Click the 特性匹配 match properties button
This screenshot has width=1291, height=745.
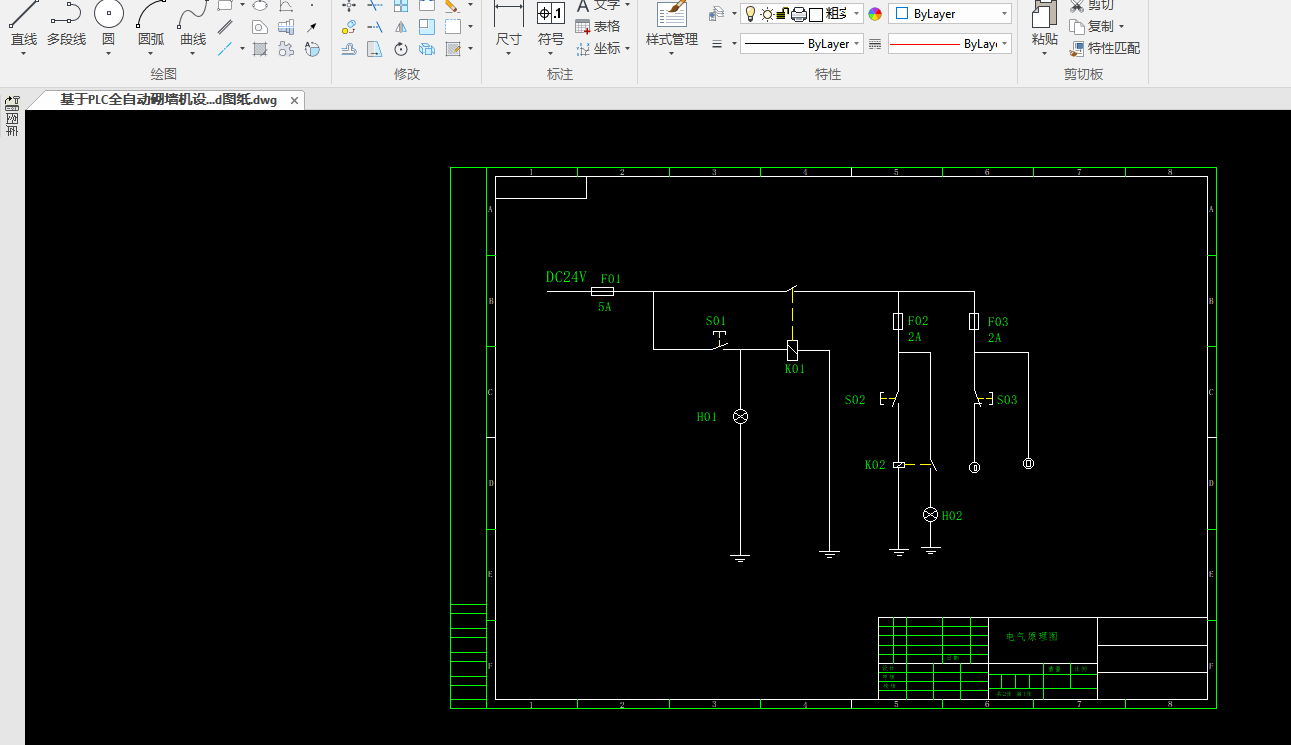coord(1104,48)
